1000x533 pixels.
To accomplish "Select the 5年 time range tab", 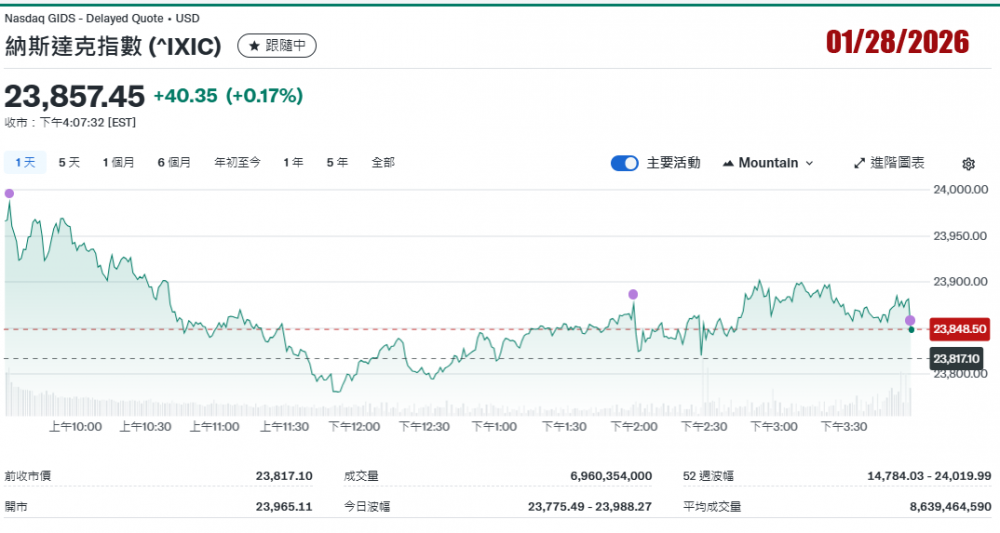I will [337, 162].
